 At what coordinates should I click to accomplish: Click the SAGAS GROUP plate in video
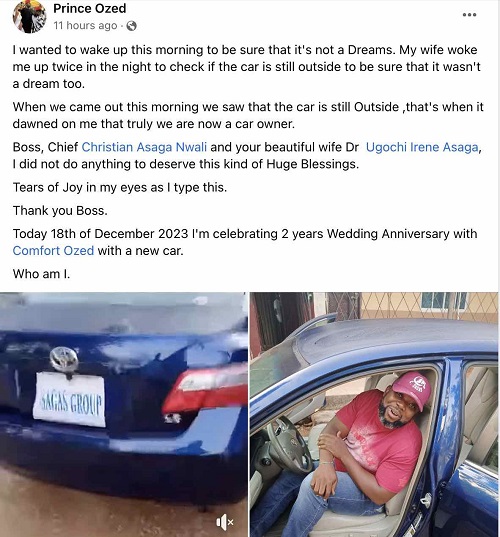[x=70, y=399]
